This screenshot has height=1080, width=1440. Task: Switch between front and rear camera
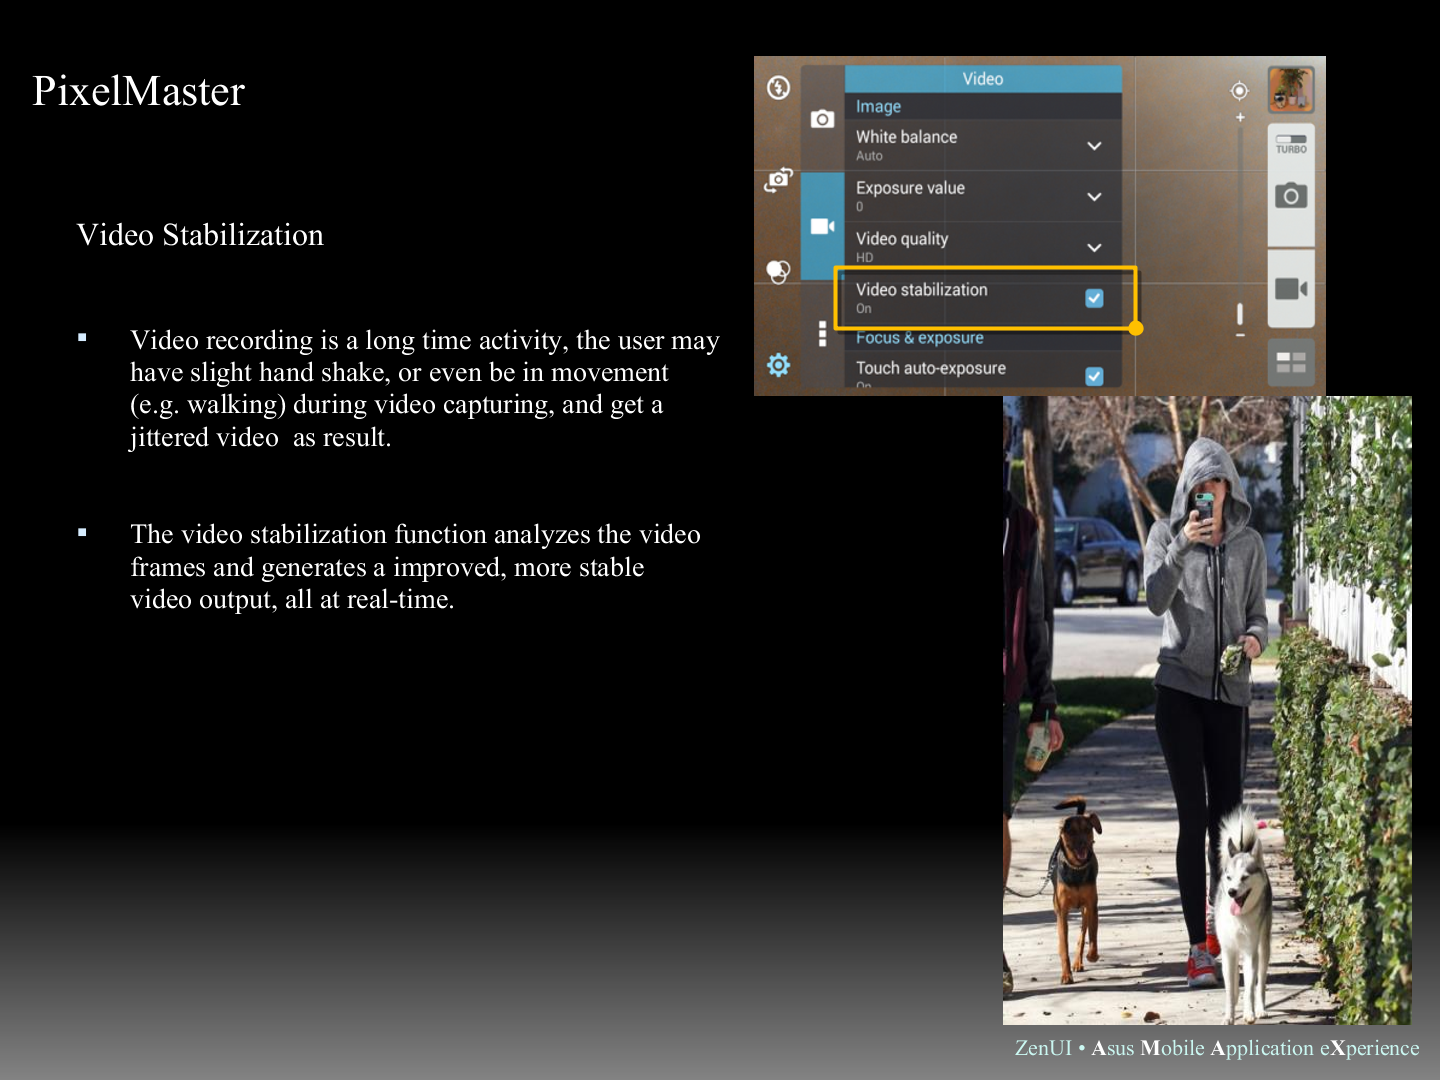(778, 180)
